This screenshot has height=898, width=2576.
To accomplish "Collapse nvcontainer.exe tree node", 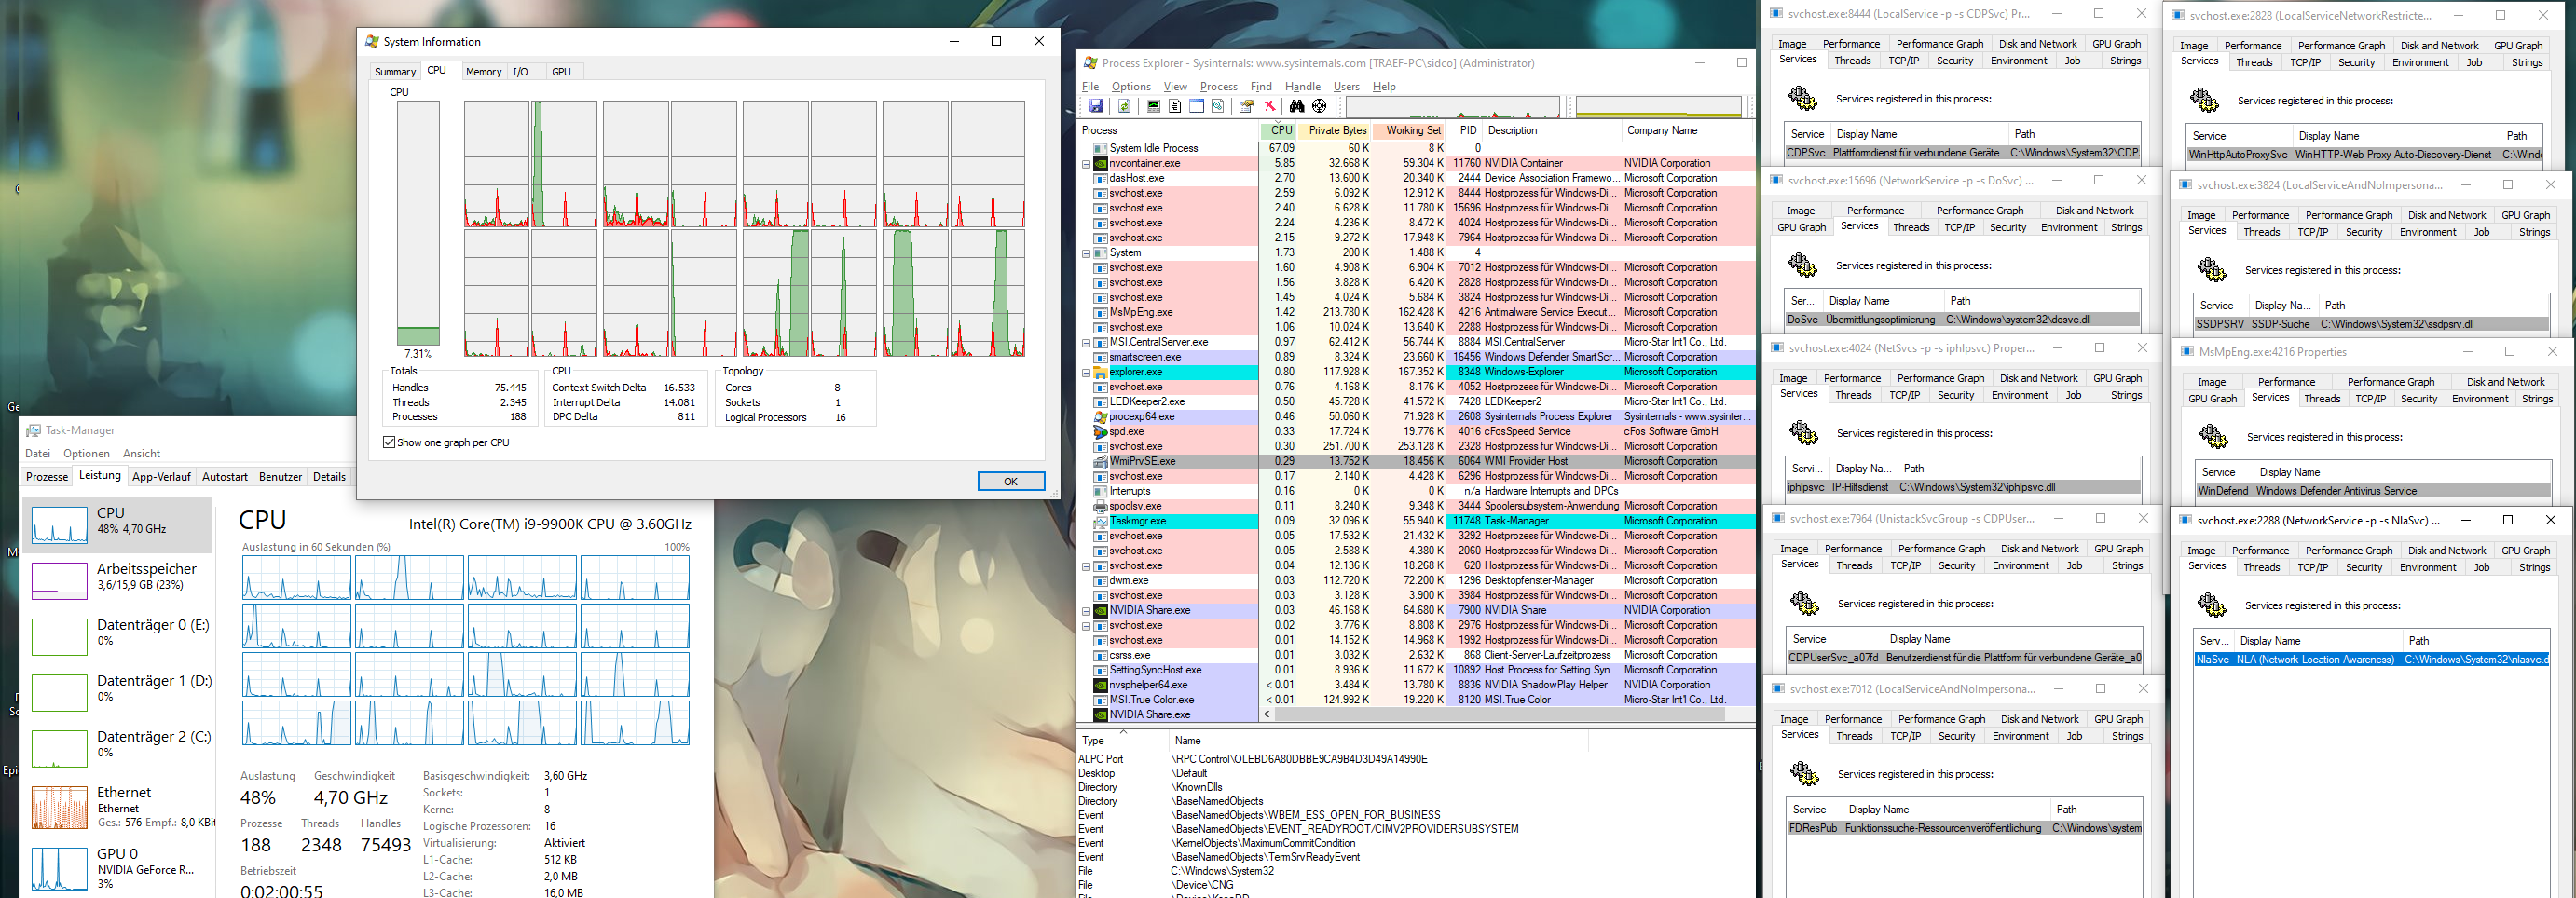I will click(x=1086, y=163).
